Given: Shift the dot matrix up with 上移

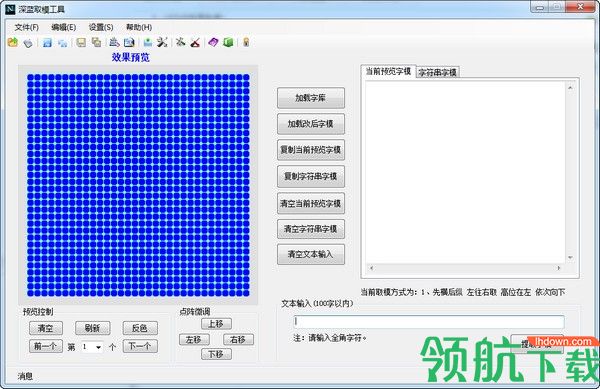Looking at the screenshot, I should coord(216,324).
